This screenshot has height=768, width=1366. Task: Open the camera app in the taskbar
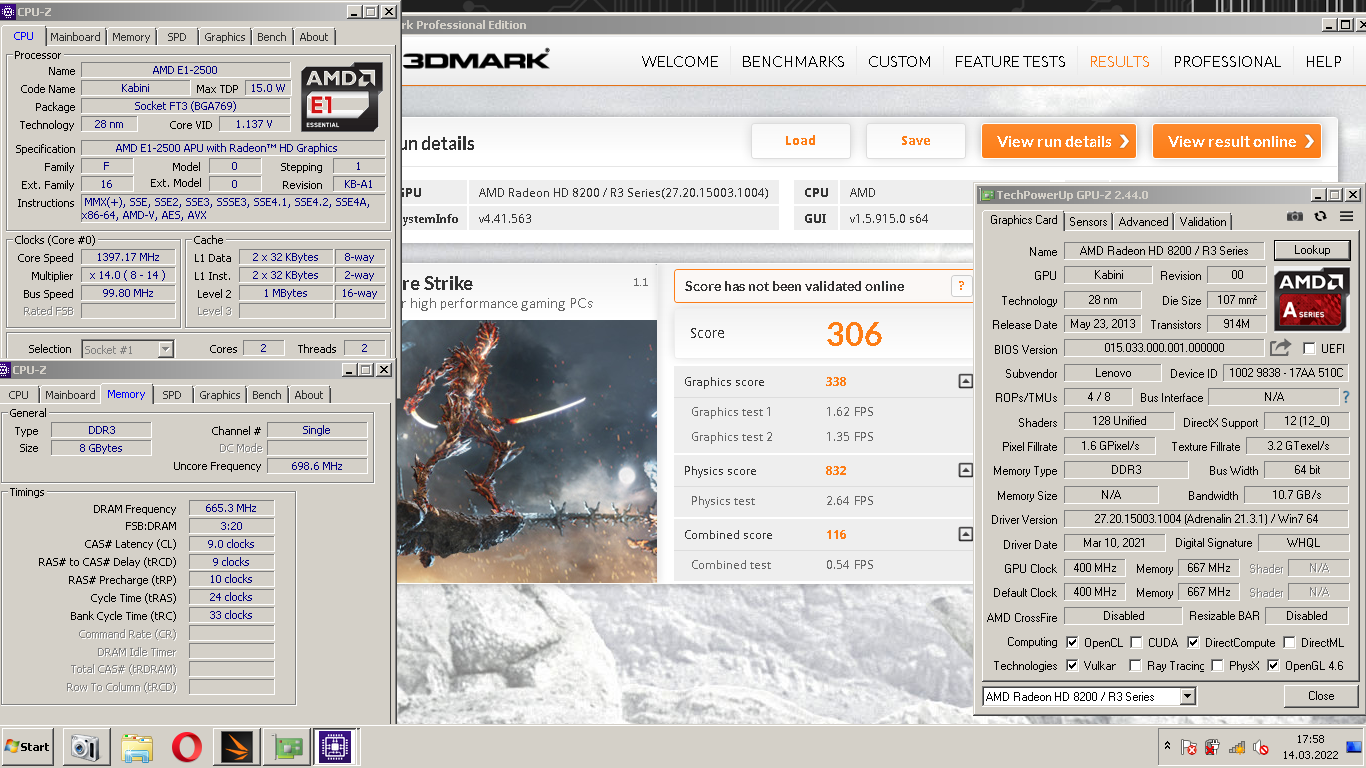point(86,747)
